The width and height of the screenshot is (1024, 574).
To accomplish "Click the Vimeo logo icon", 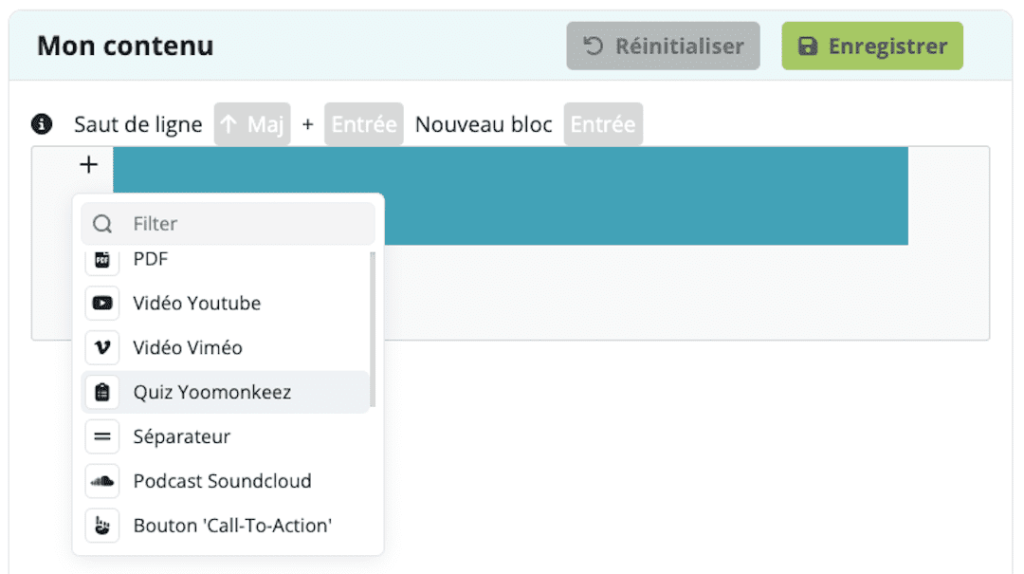I will pyautogui.click(x=103, y=347).
